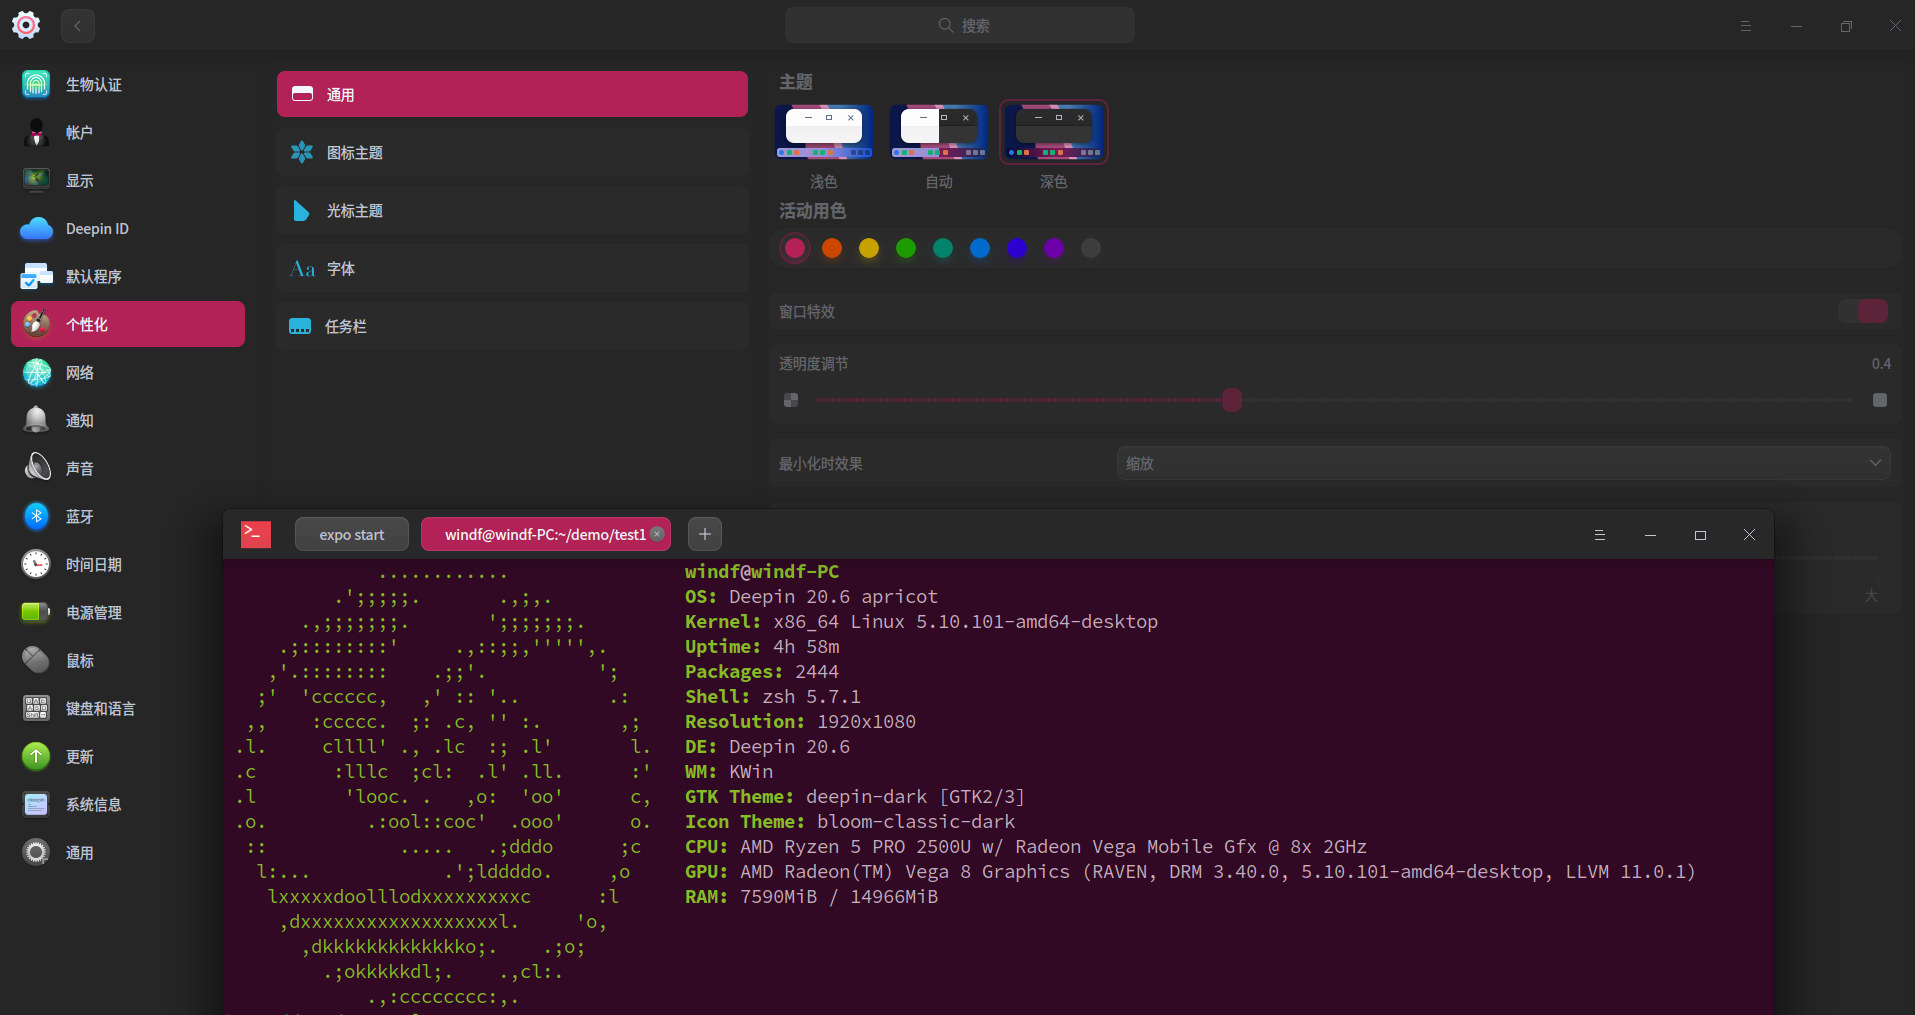Open the 时间日期 clock icon
Image resolution: width=1915 pixels, height=1015 pixels.
click(x=36, y=564)
